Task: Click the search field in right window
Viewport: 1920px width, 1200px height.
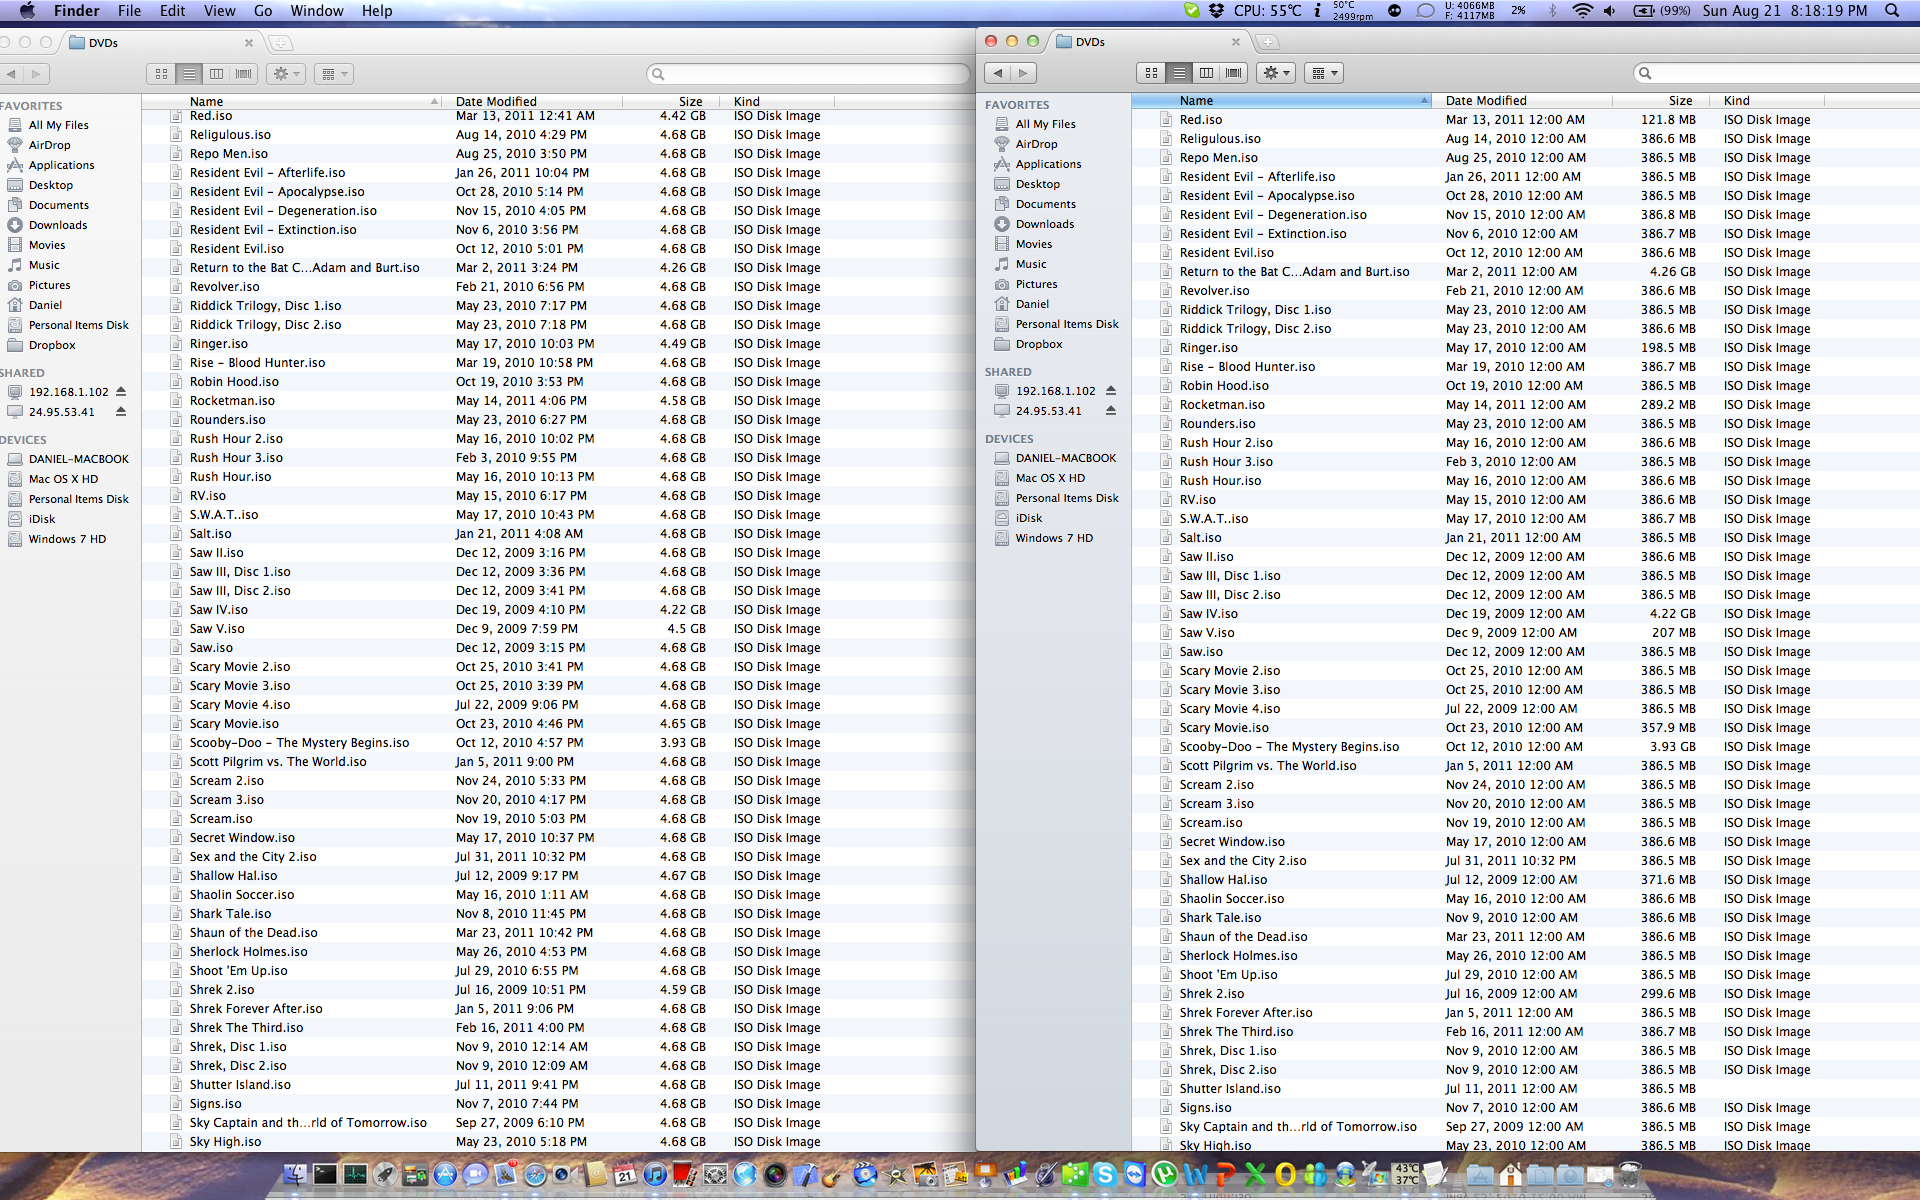Action: (1776, 73)
